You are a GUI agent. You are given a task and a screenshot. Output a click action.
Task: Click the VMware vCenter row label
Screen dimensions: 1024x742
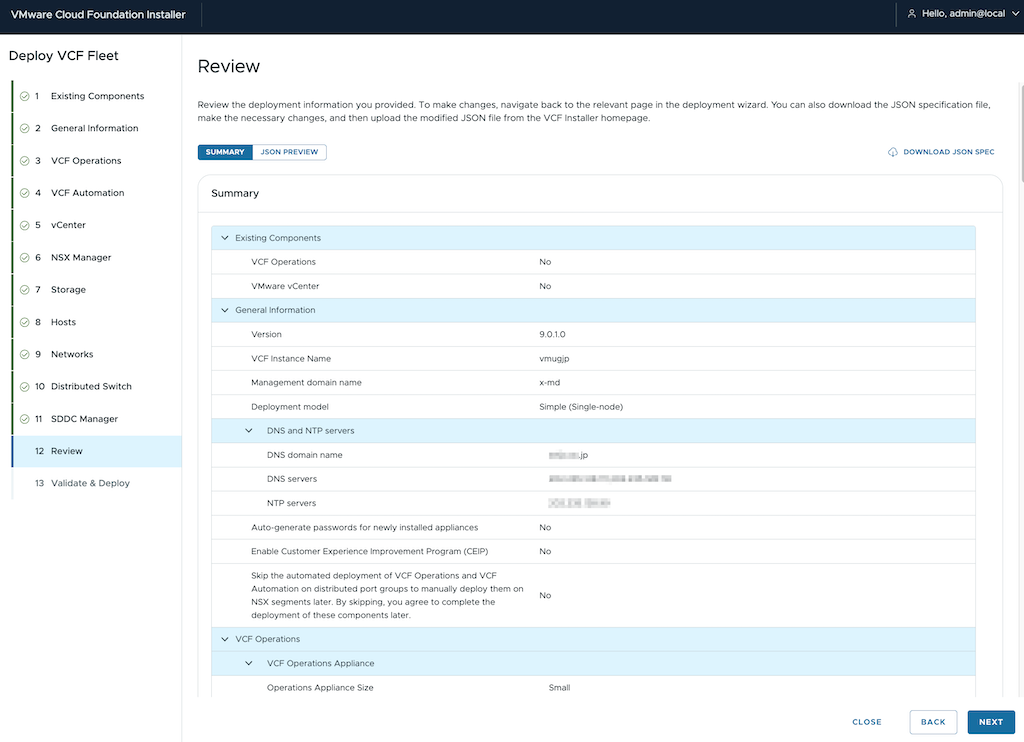(285, 286)
